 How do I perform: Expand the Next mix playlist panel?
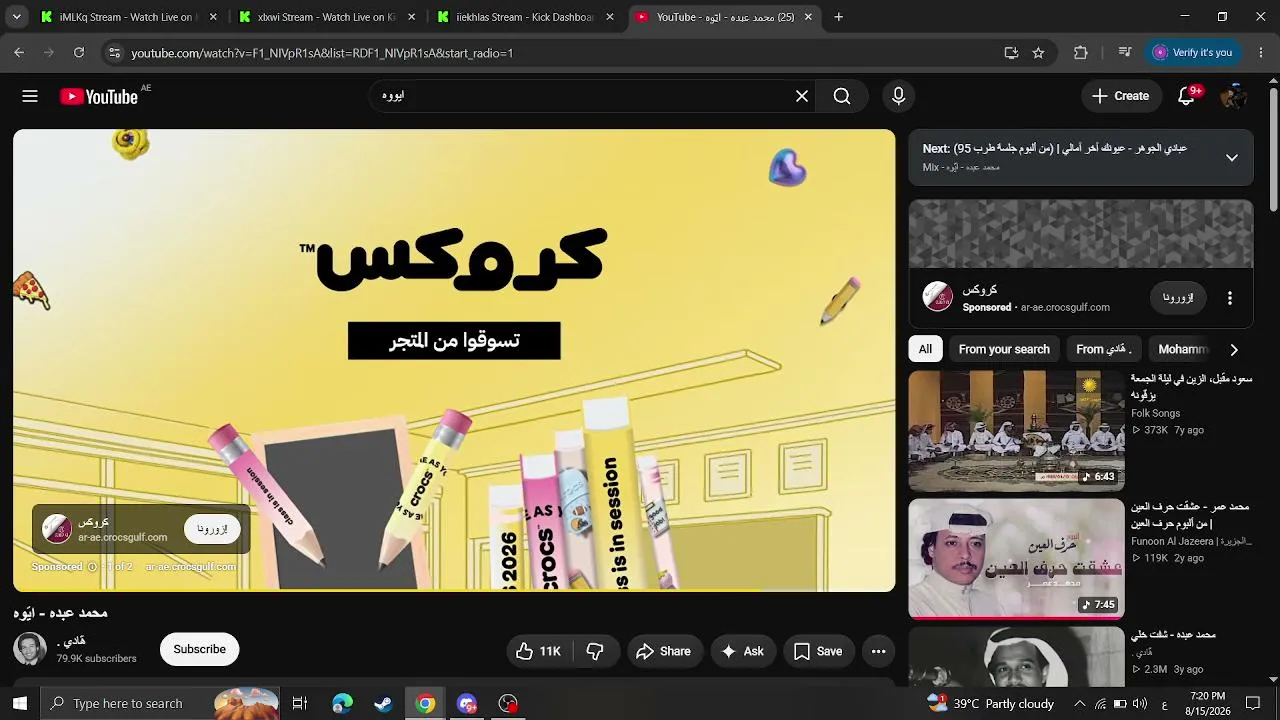[1232, 158]
